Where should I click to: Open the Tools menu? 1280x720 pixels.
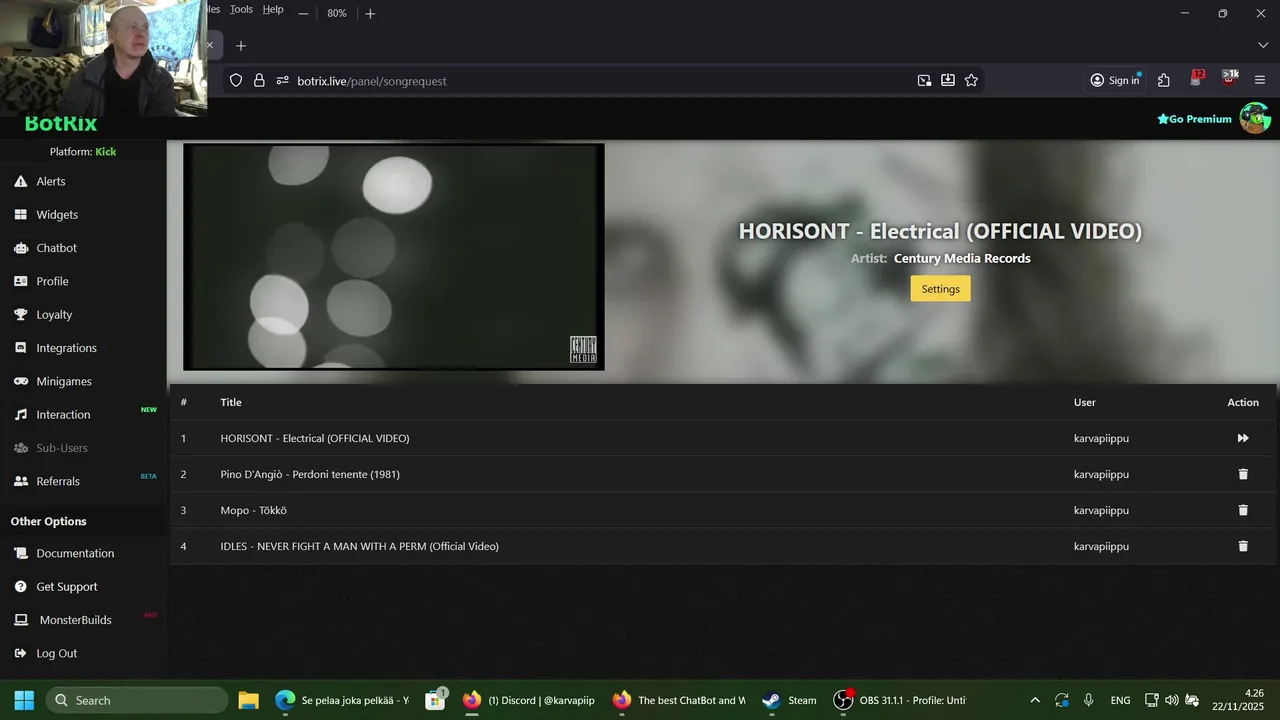coord(241,9)
